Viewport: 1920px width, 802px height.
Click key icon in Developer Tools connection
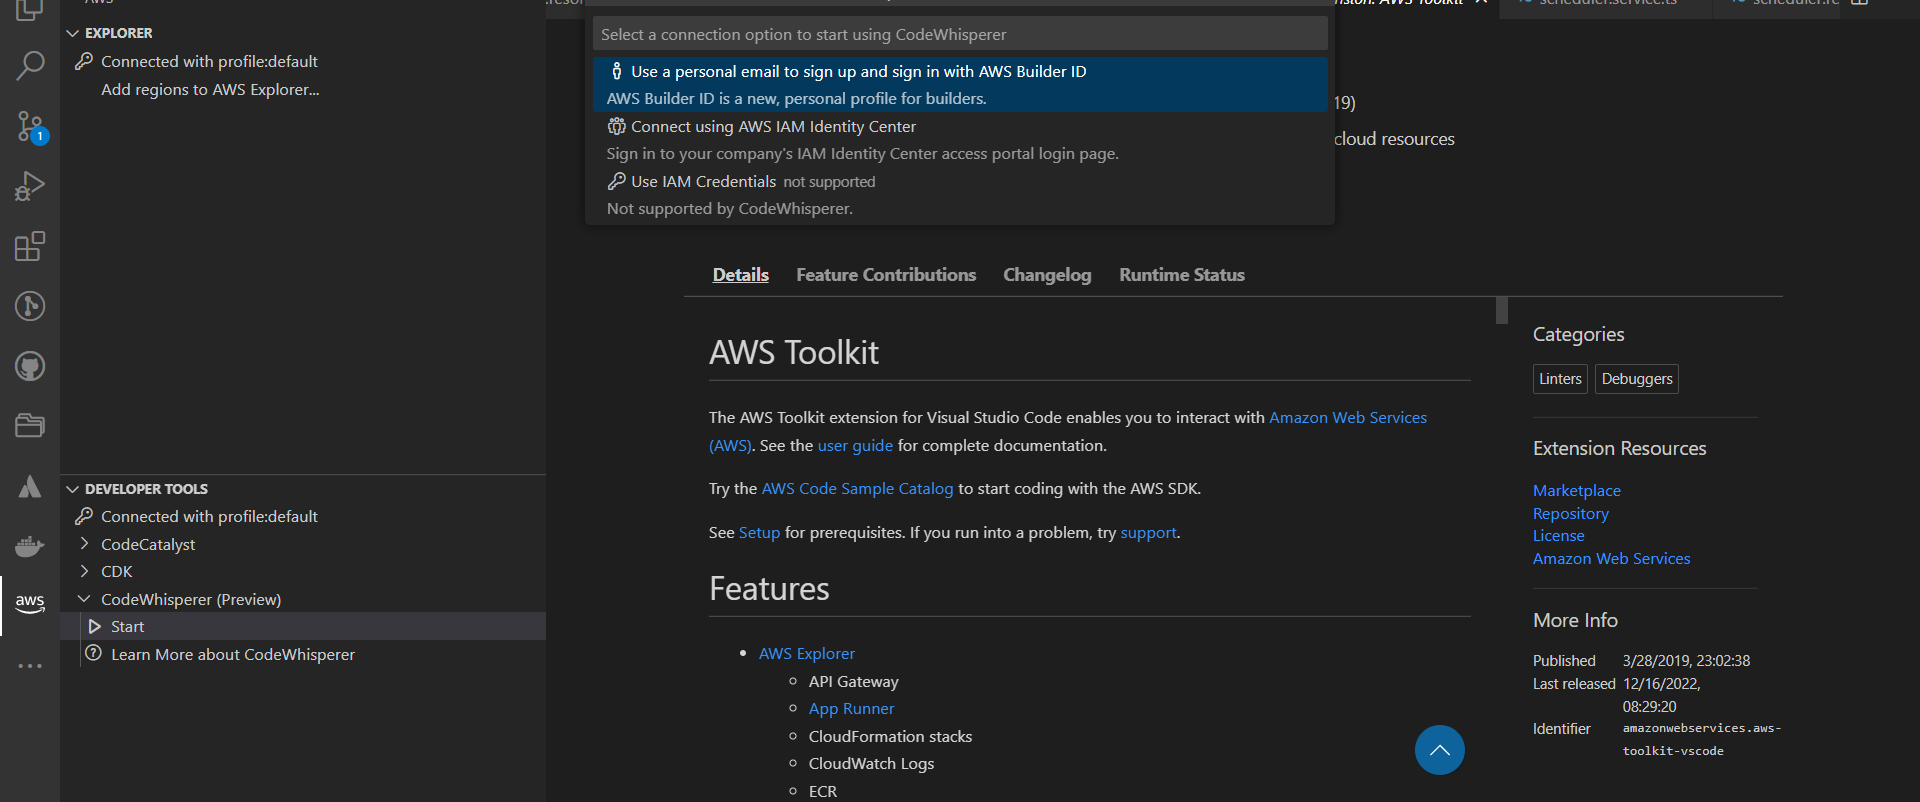pyautogui.click(x=84, y=516)
